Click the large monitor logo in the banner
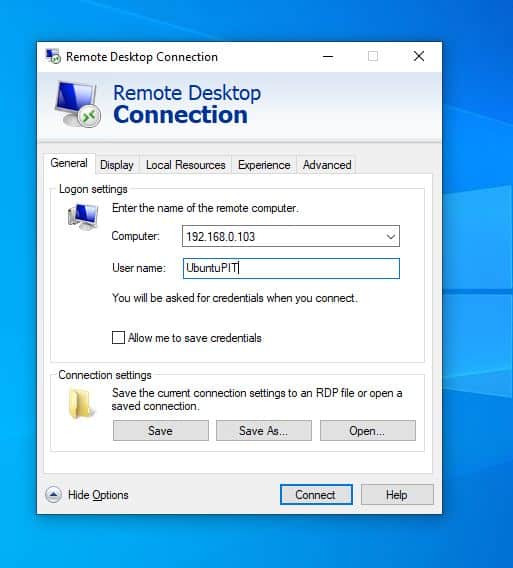513x568 pixels. tap(78, 104)
